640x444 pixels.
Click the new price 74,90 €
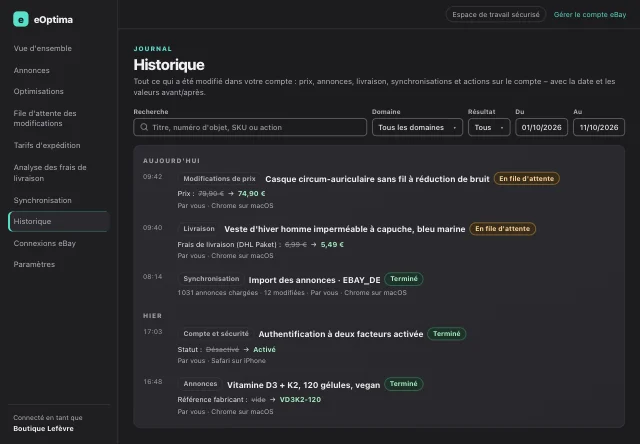251,193
